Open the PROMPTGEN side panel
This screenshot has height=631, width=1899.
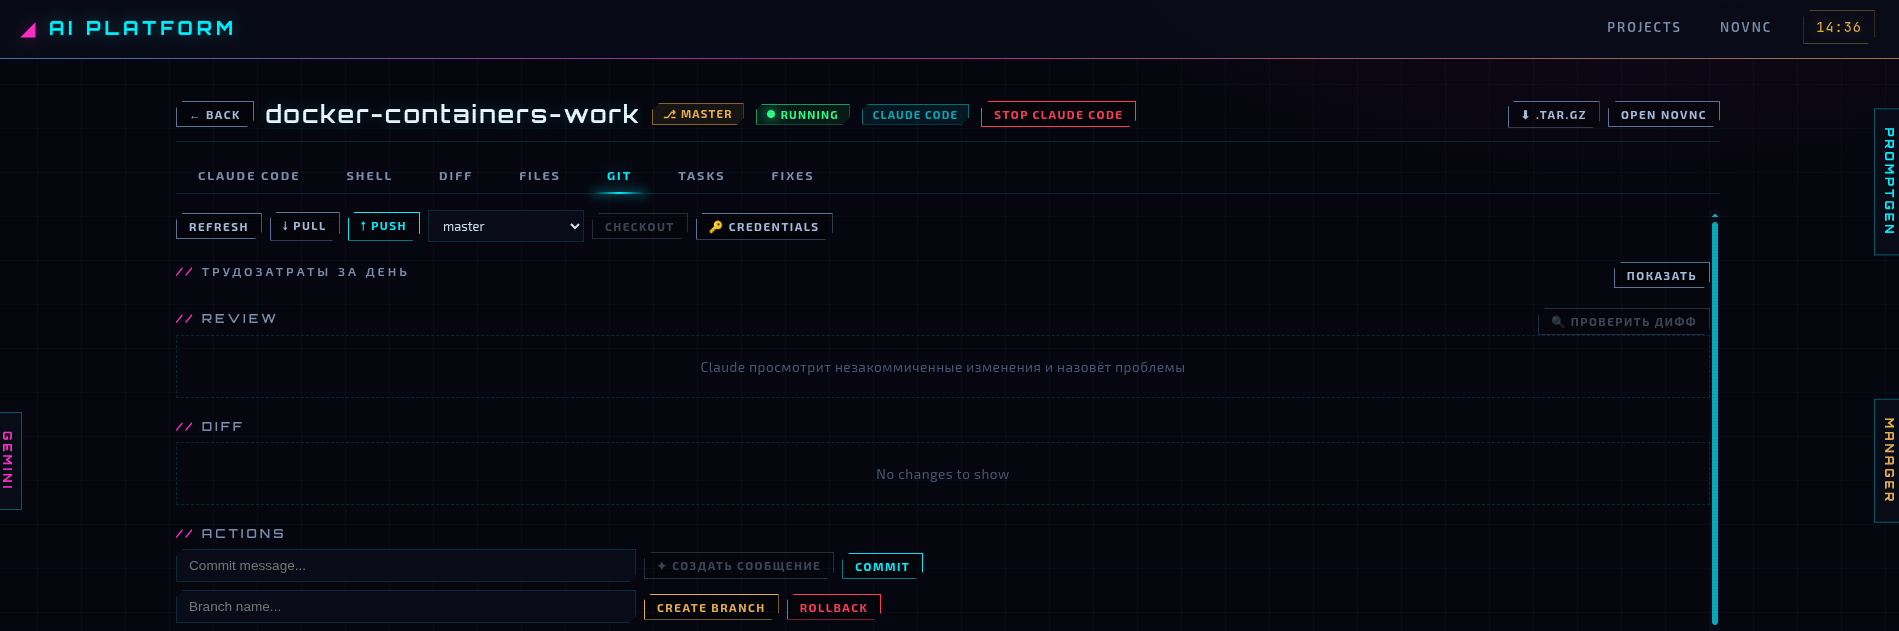(1887, 182)
